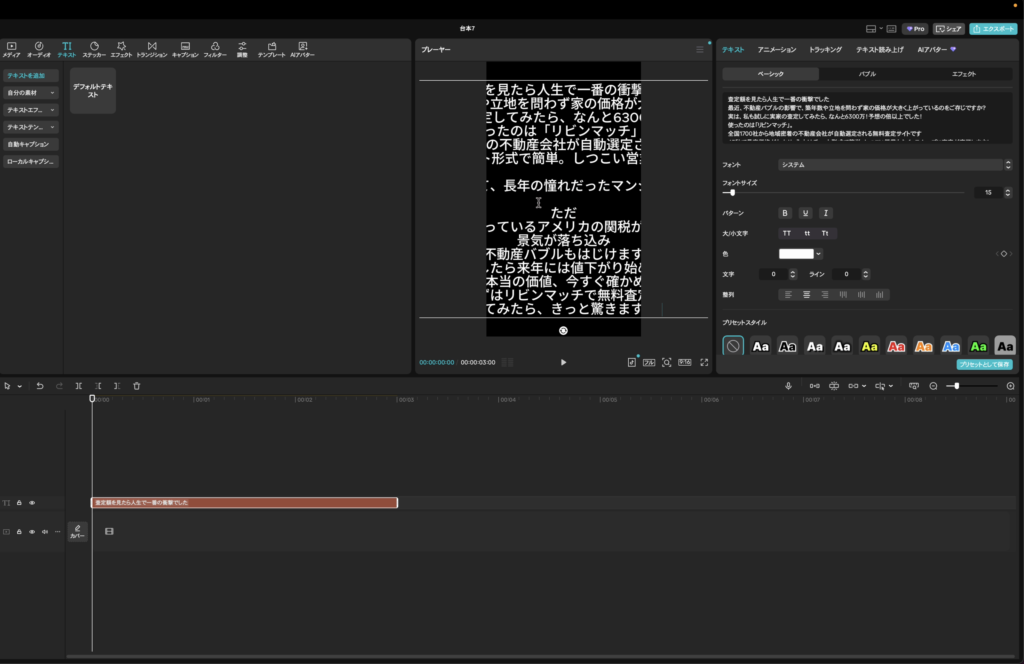Click the cover (カバー) edit button
The height and width of the screenshot is (664, 1024).
[x=78, y=531]
